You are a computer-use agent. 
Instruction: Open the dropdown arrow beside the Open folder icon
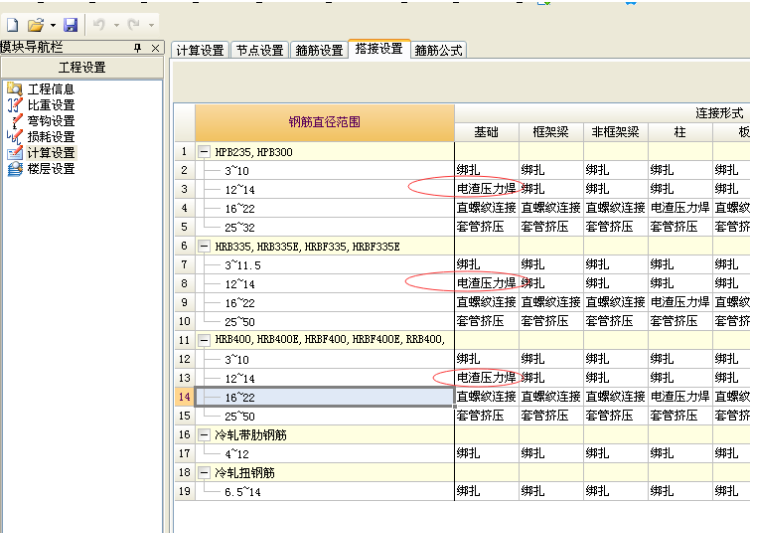tap(53, 25)
